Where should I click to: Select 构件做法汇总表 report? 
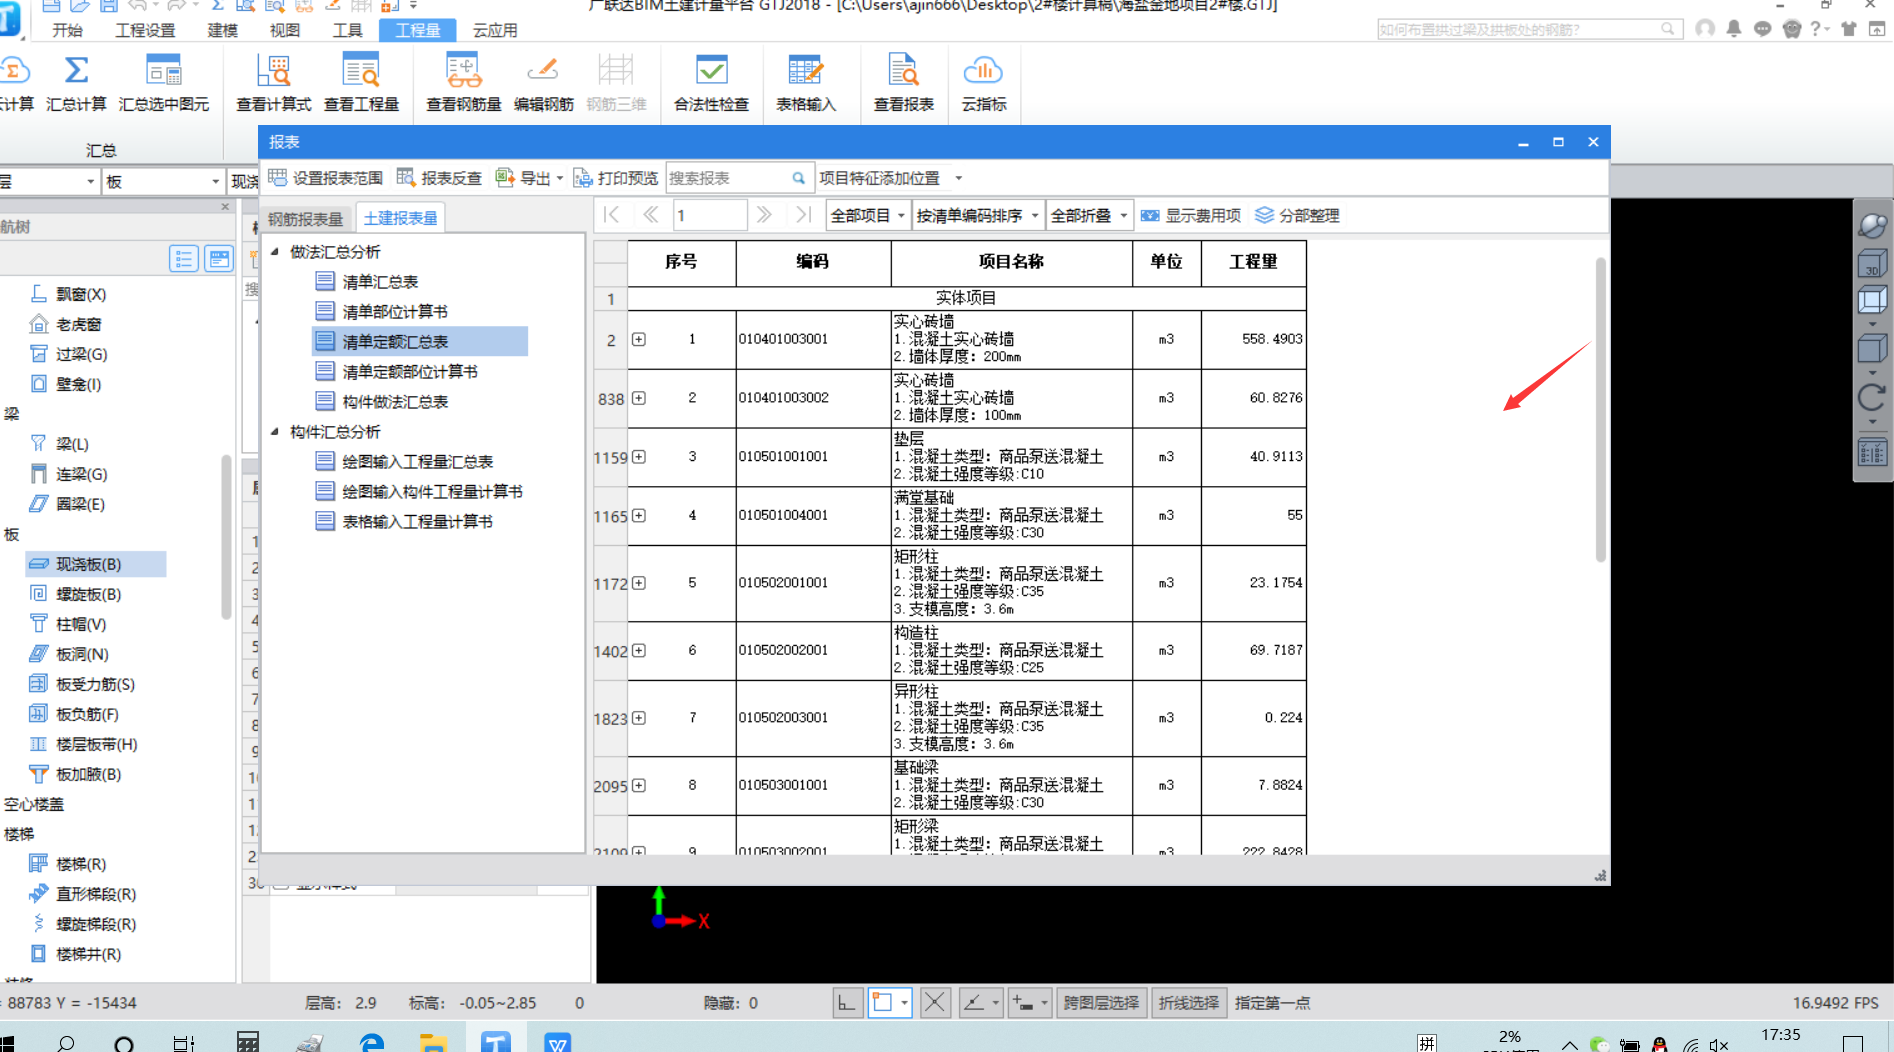(x=395, y=402)
